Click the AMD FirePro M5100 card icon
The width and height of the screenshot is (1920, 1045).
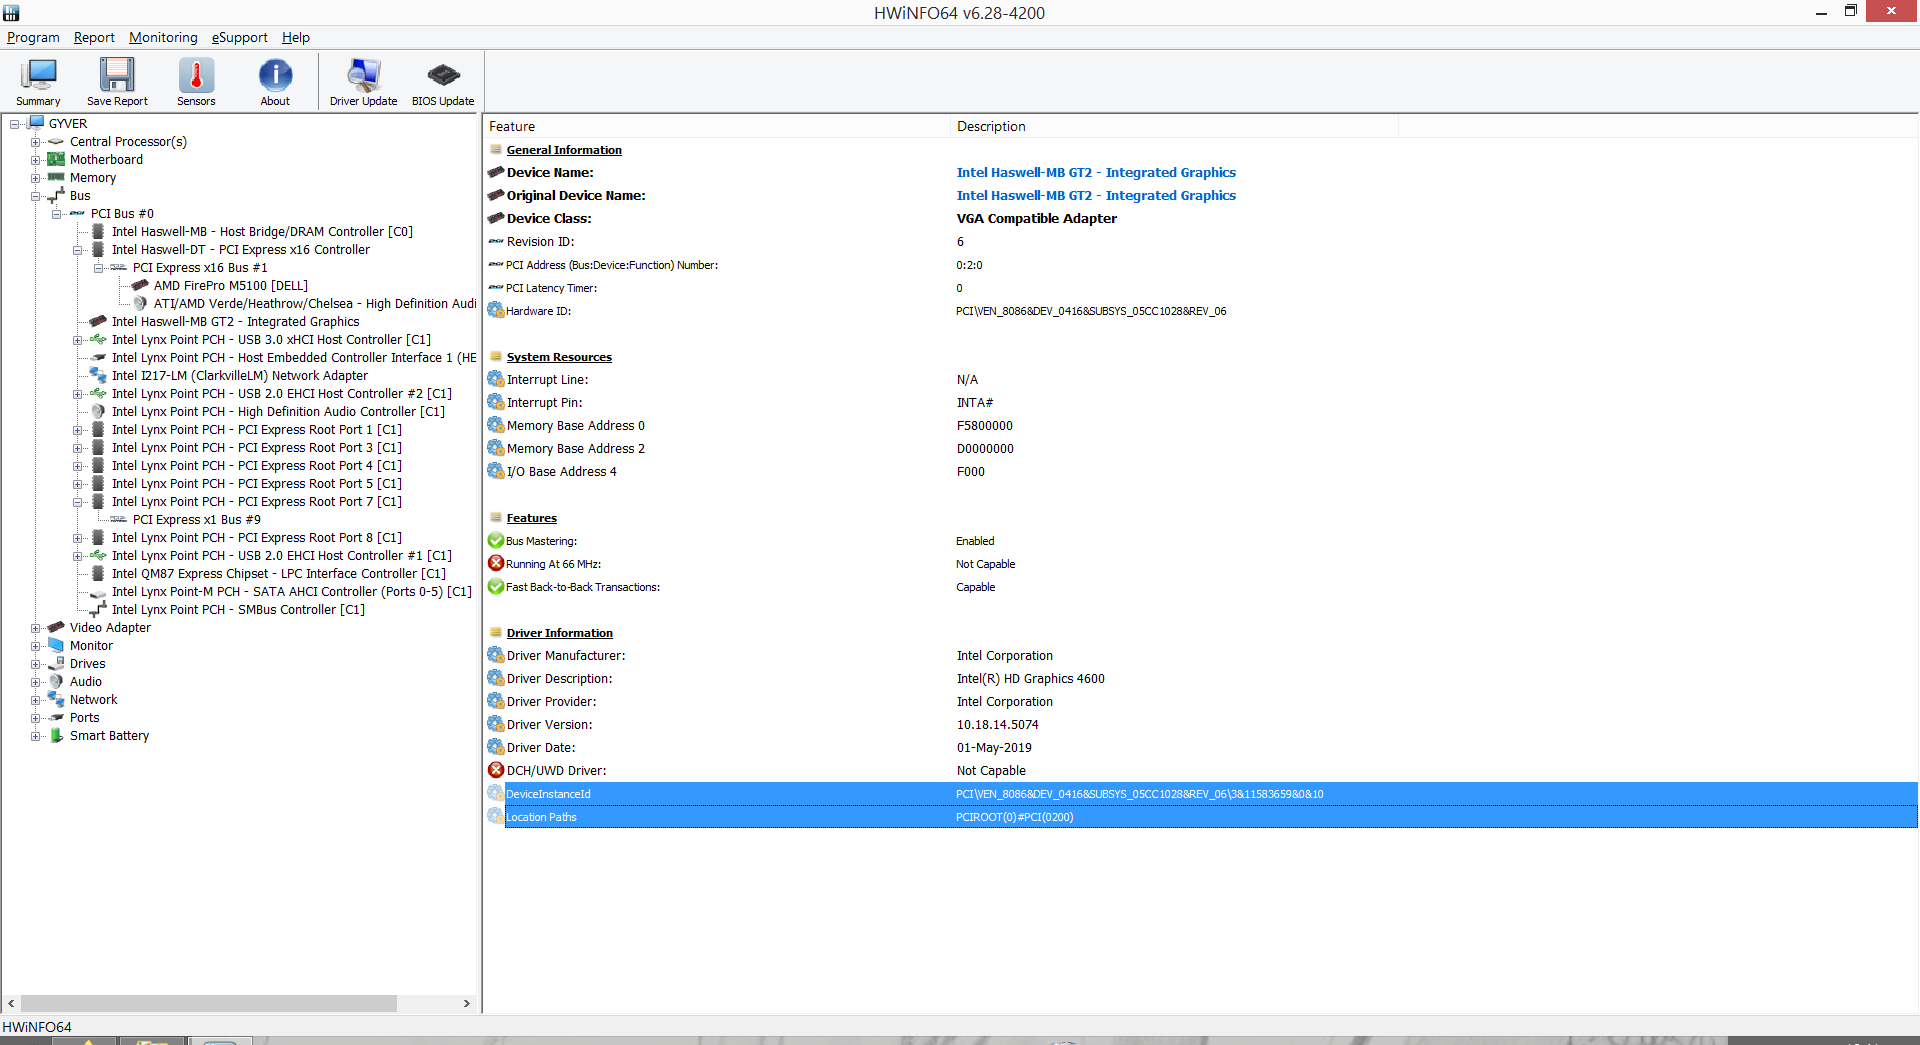(140, 286)
